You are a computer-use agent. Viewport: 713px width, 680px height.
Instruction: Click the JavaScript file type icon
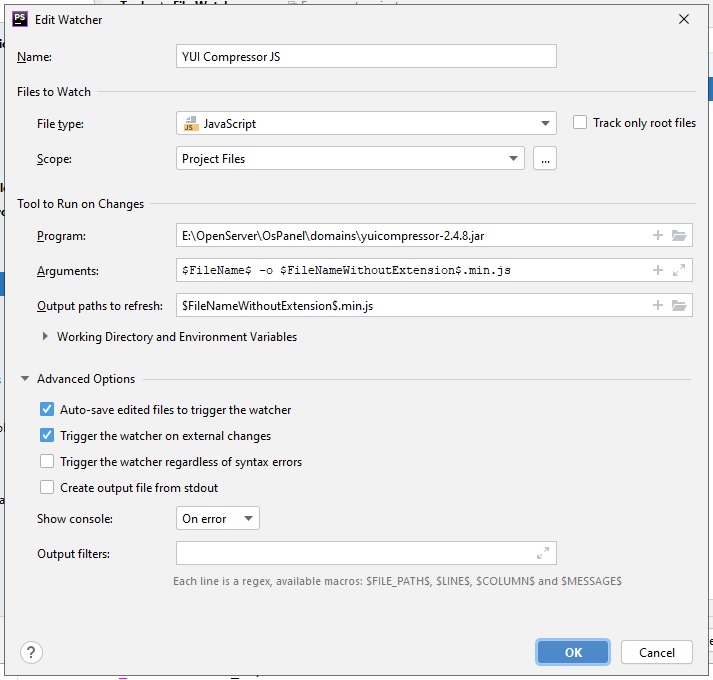(191, 123)
